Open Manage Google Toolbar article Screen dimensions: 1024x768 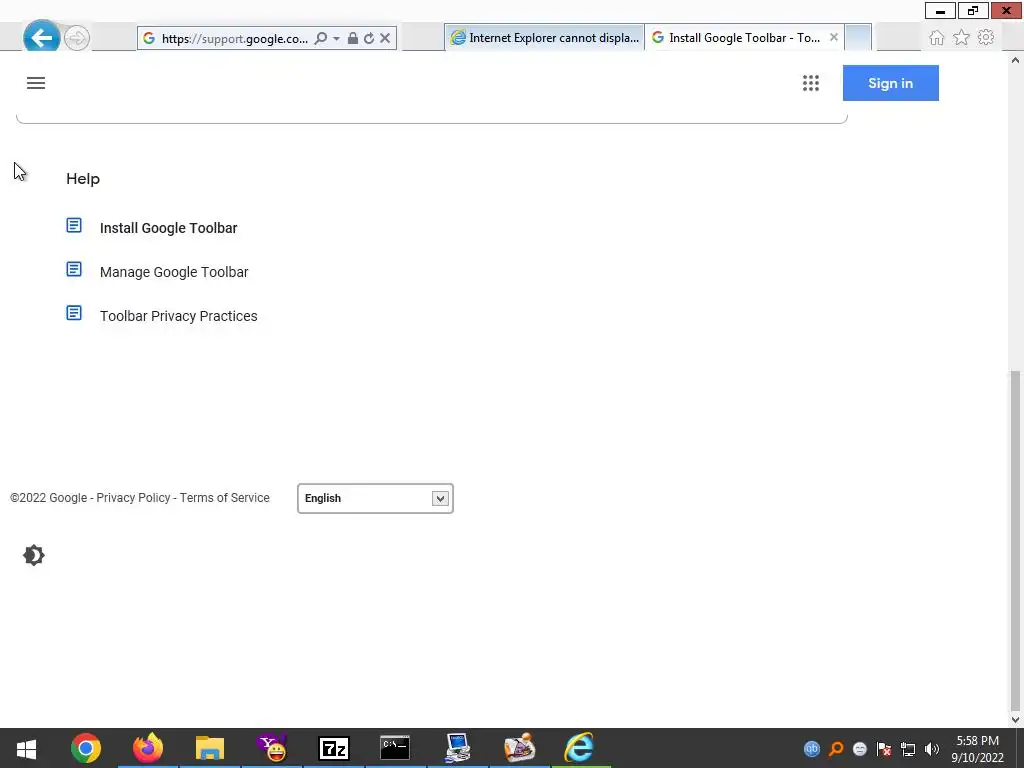[174, 272]
